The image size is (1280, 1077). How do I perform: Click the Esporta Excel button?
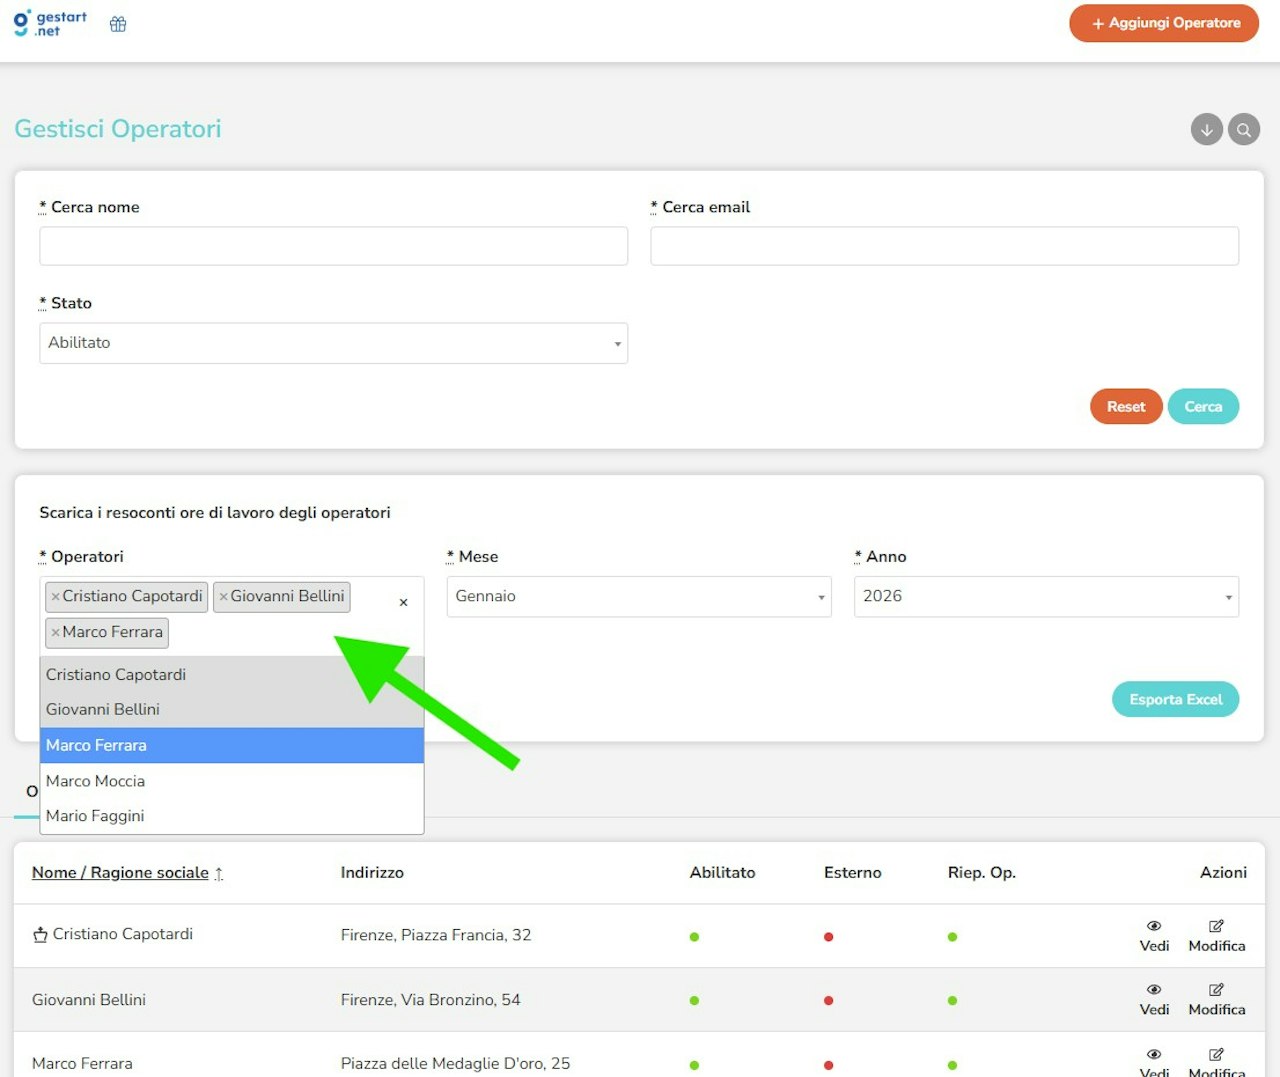1175,700
